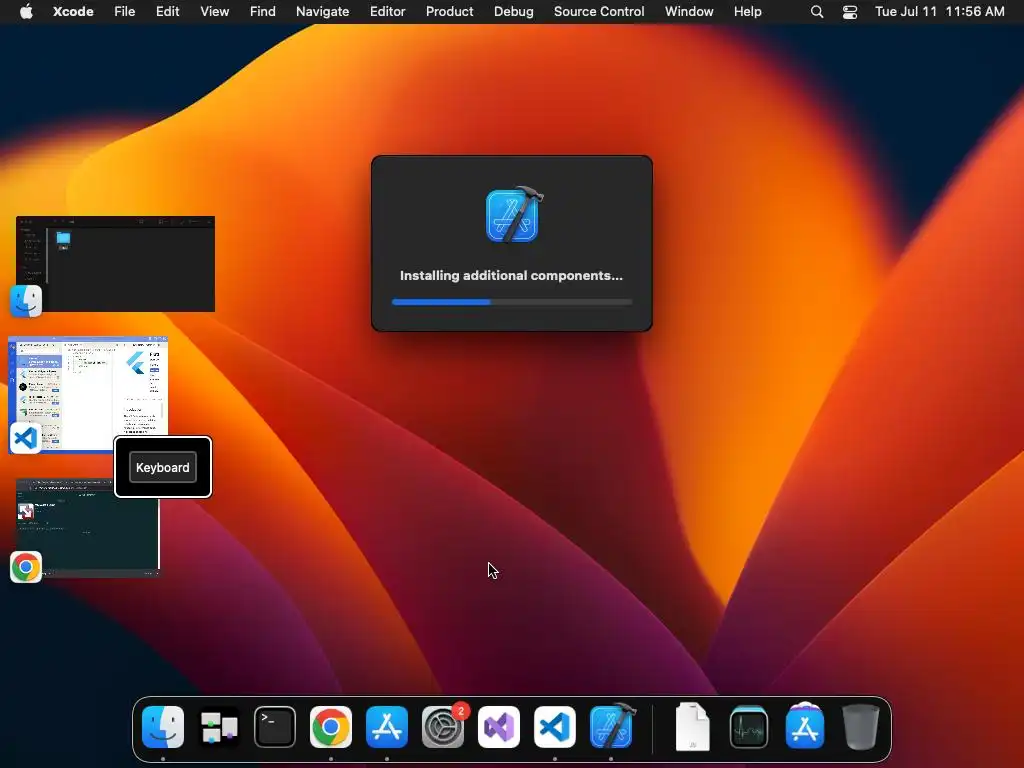
Task: Click the VS Code app icon in Stage Manager
Action: pos(26,438)
